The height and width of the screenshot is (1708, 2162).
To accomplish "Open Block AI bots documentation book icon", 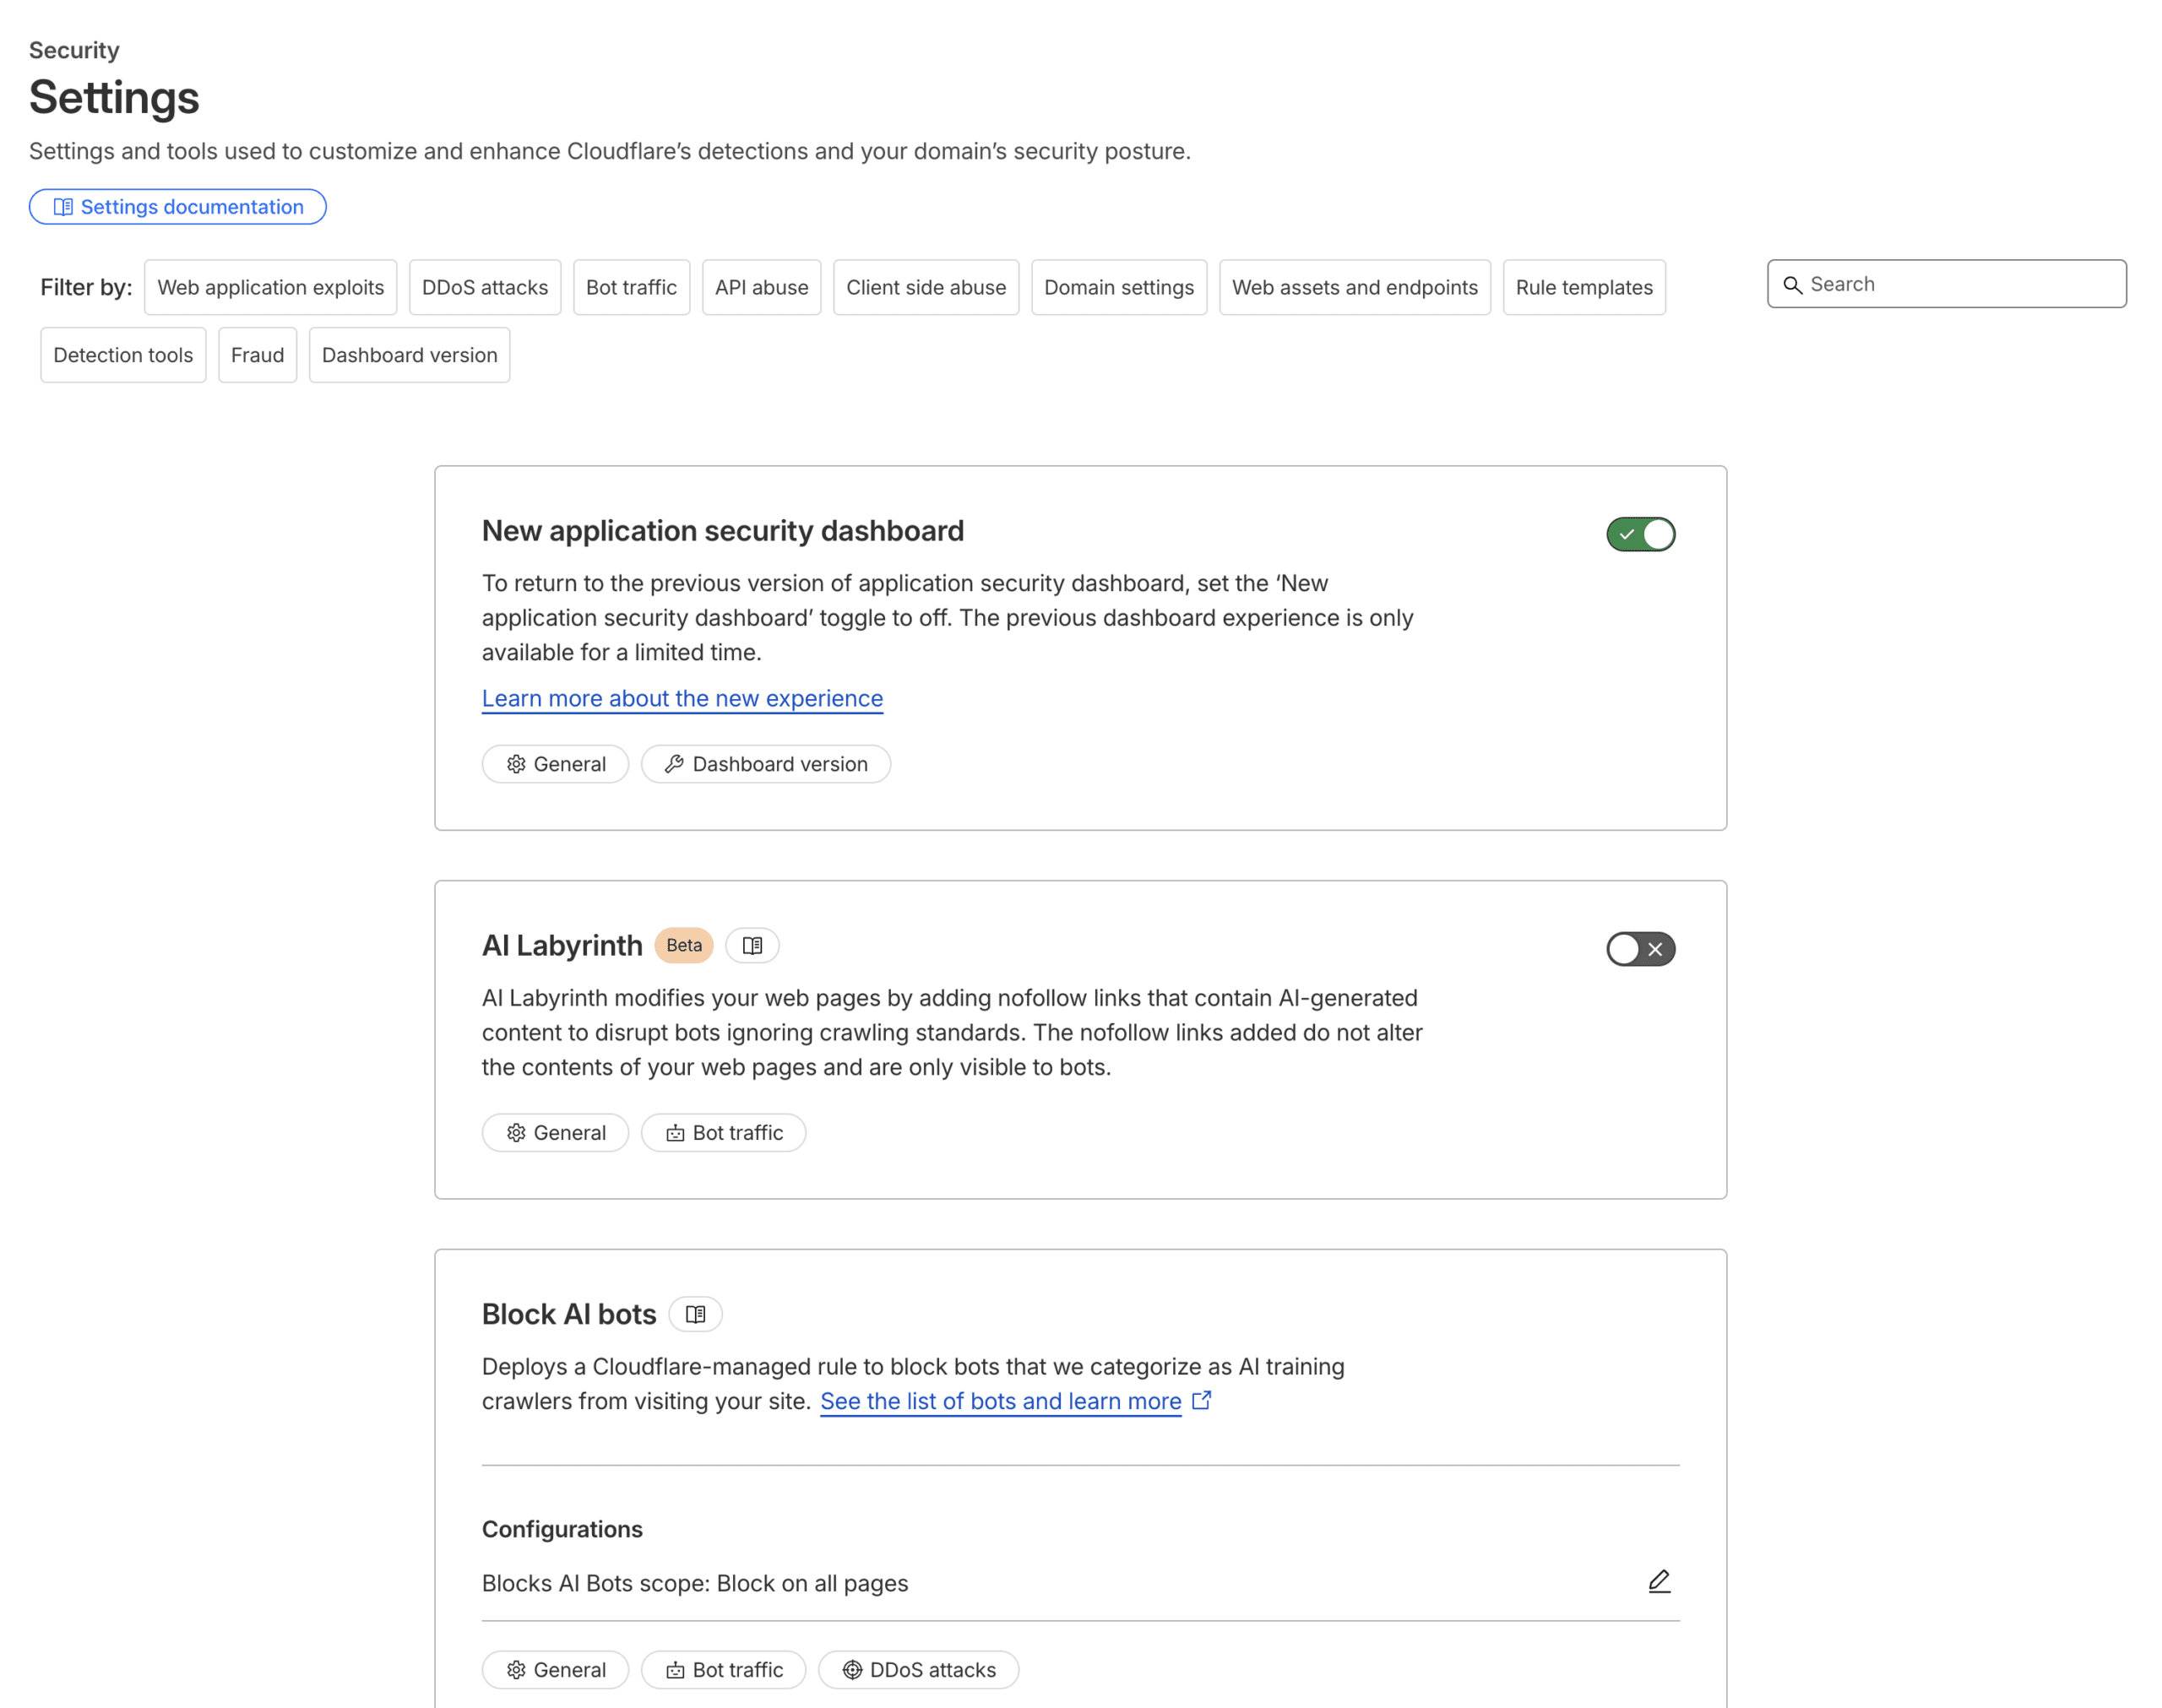I will pos(695,1314).
